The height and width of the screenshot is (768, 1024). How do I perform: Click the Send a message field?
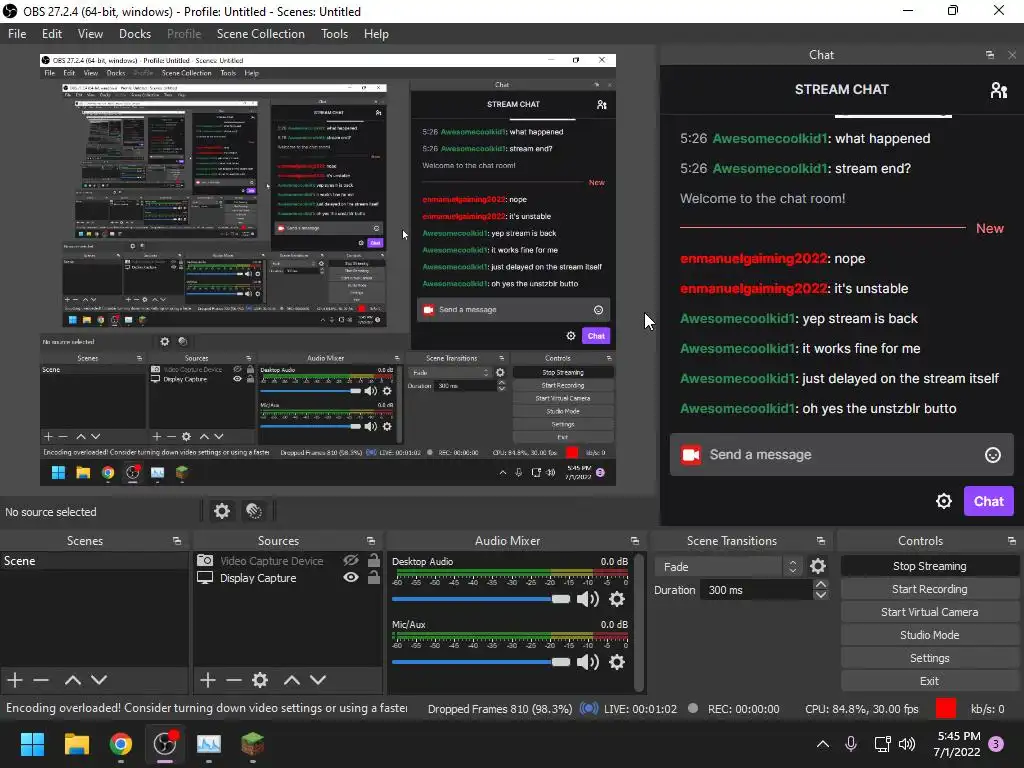coord(841,455)
